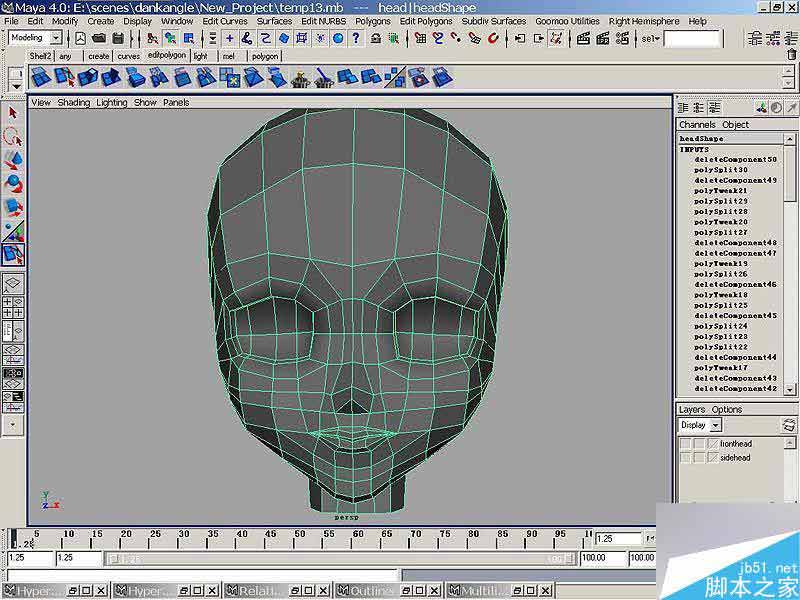
Task: Select polySplit30 in the INPUTS list
Action: click(x=721, y=170)
